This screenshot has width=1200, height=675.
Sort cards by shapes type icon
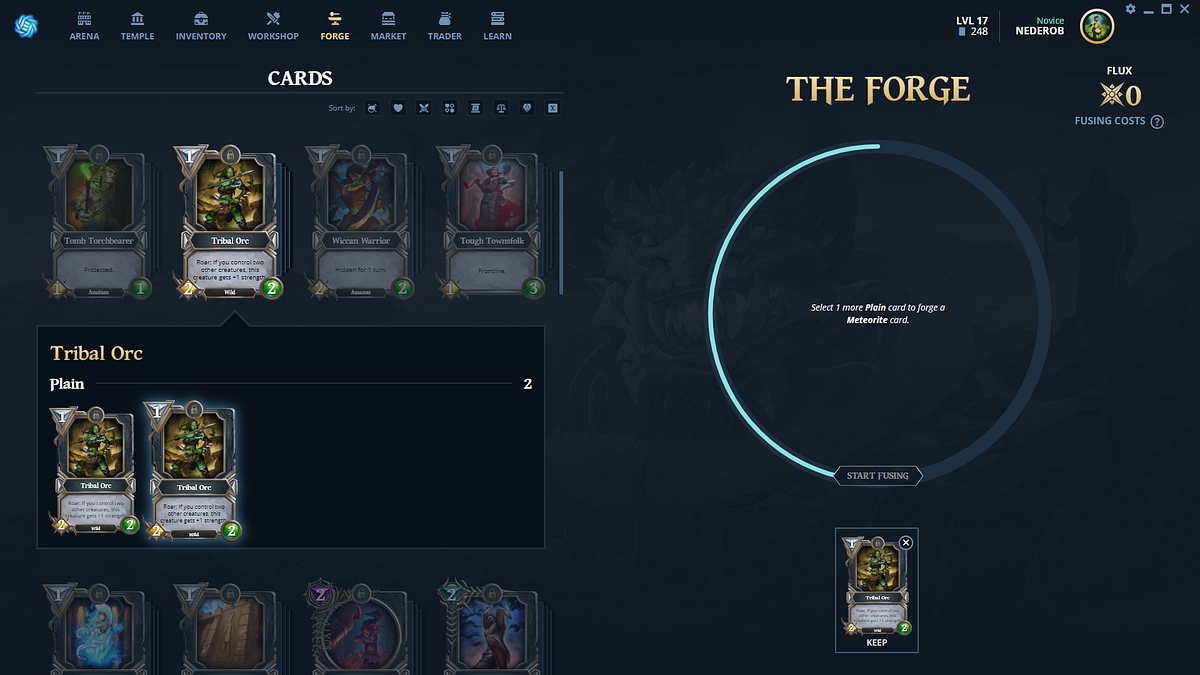pyautogui.click(x=450, y=108)
